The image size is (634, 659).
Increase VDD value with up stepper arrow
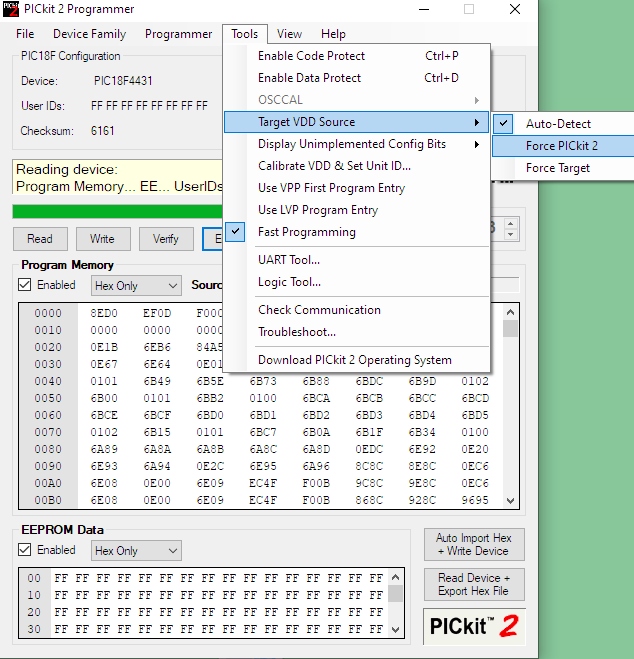tap(510, 224)
